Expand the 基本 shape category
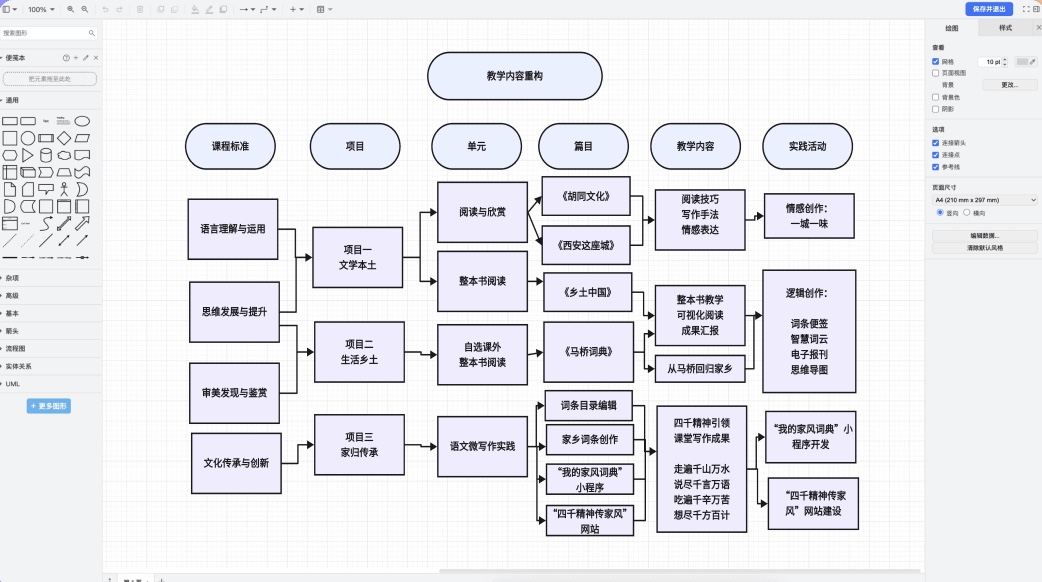Screen dimensions: 1042x582 [51, 314]
